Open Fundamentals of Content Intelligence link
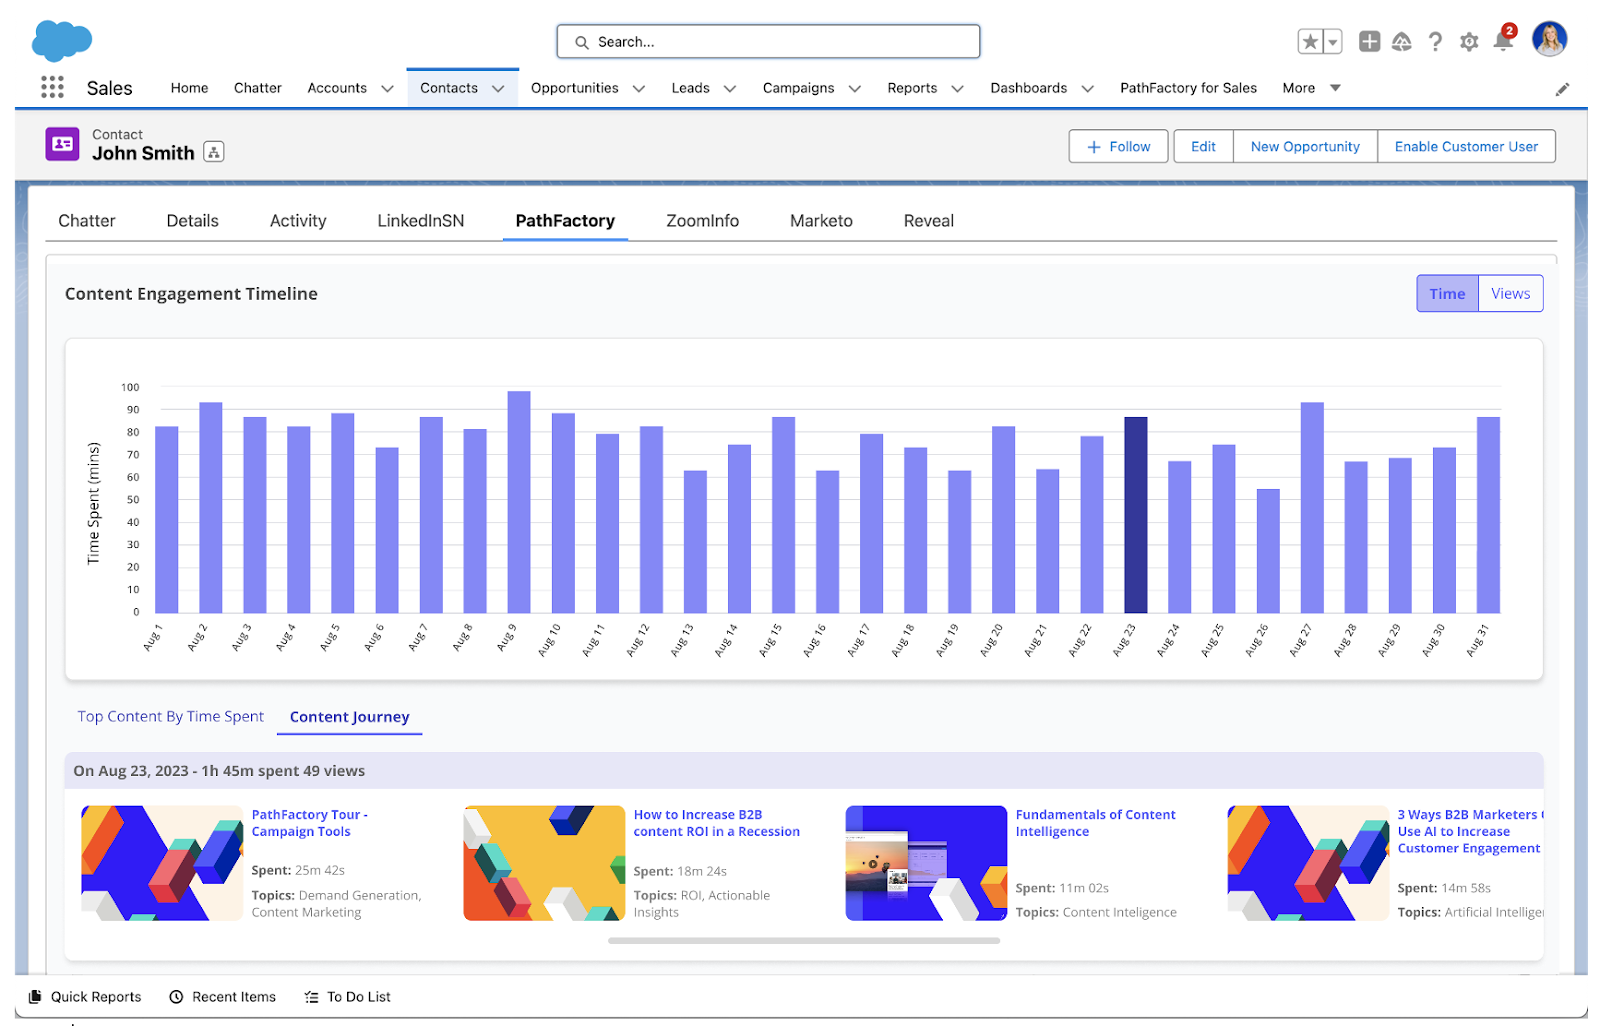Image resolution: width=1600 pixels, height=1026 pixels. tap(1095, 823)
